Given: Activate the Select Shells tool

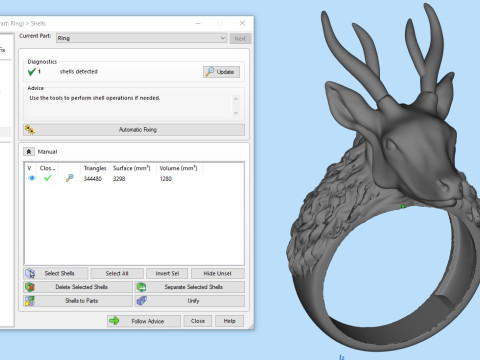Looking at the screenshot, I should click(x=56, y=274).
